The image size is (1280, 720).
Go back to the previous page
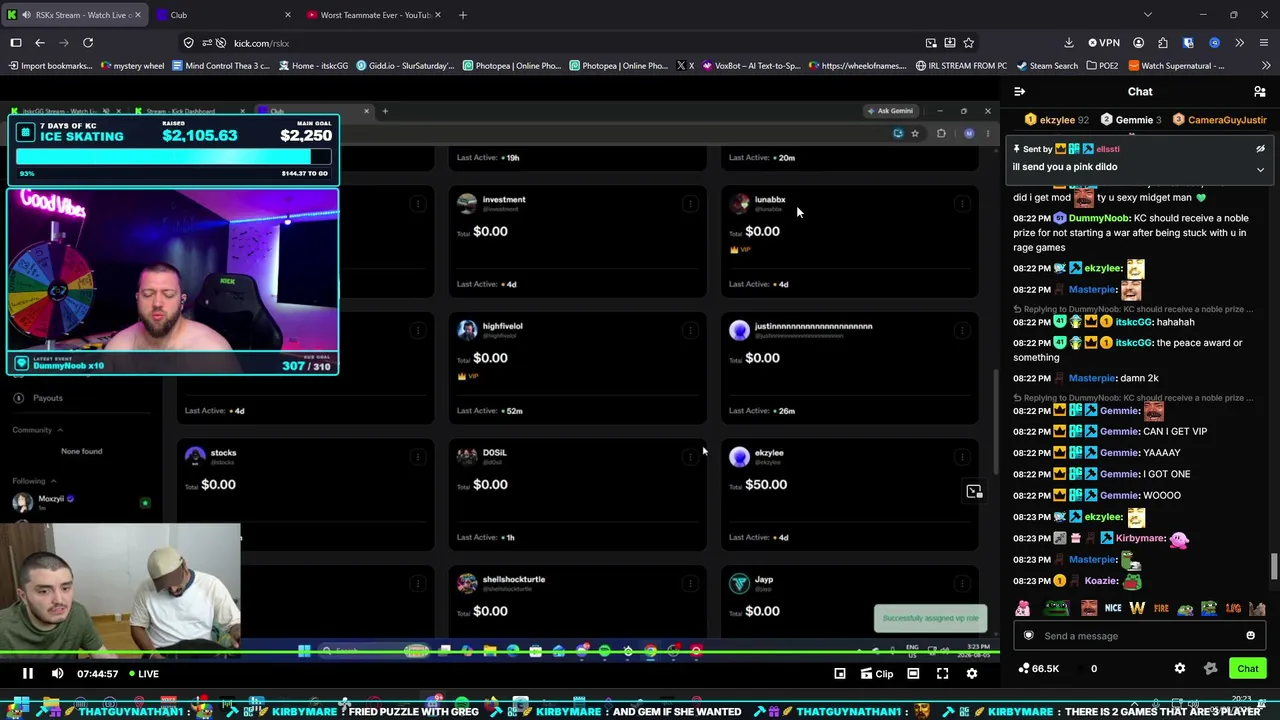(x=40, y=43)
